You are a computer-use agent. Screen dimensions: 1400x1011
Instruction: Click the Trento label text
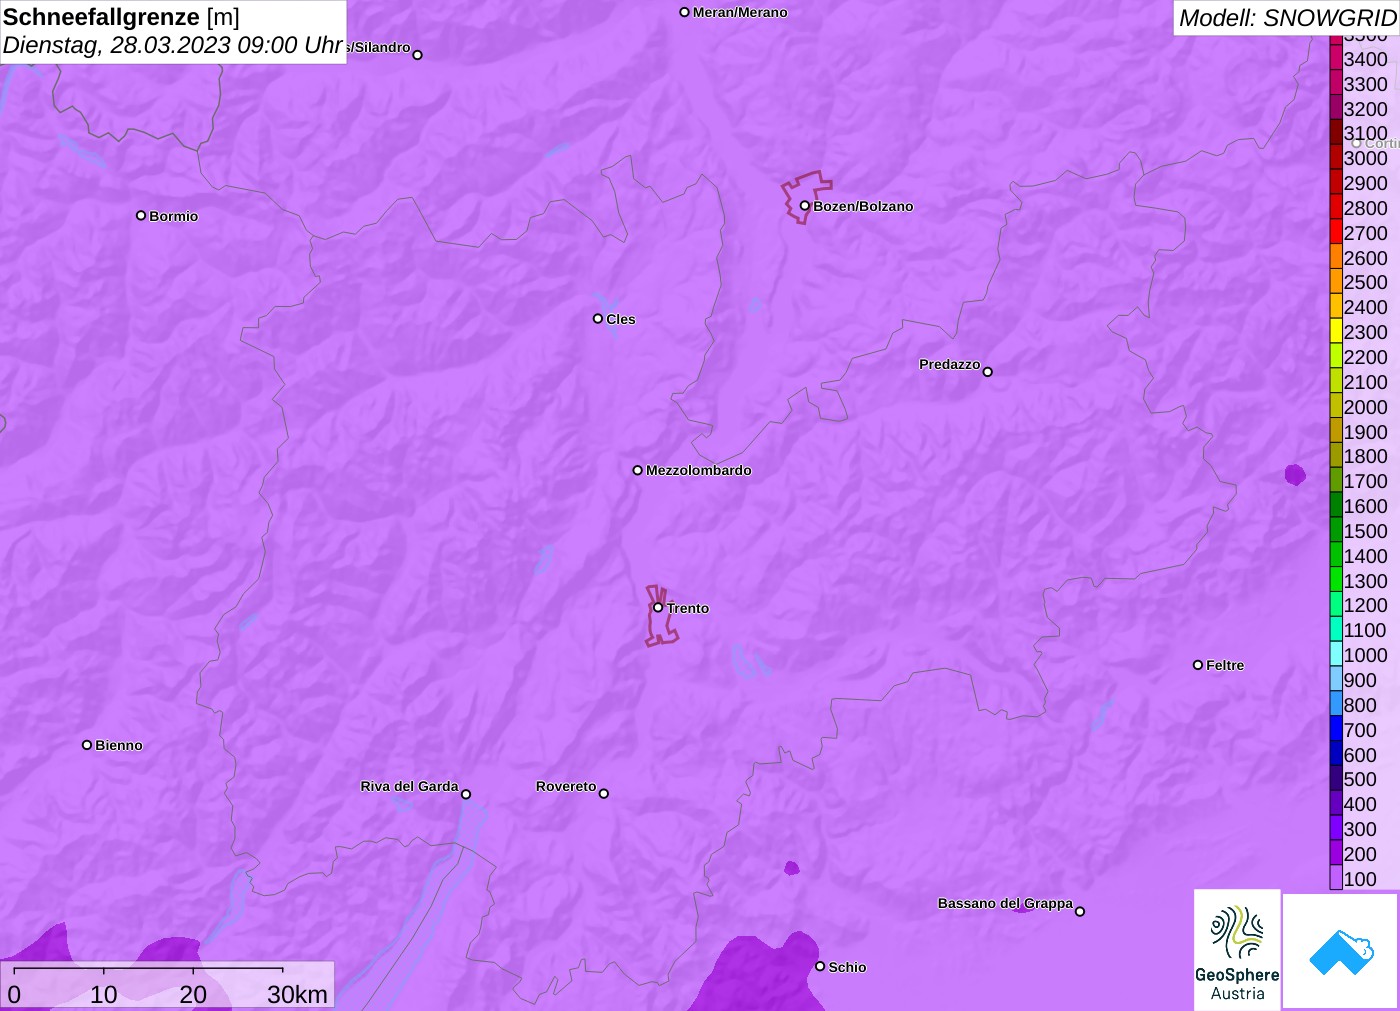(688, 608)
